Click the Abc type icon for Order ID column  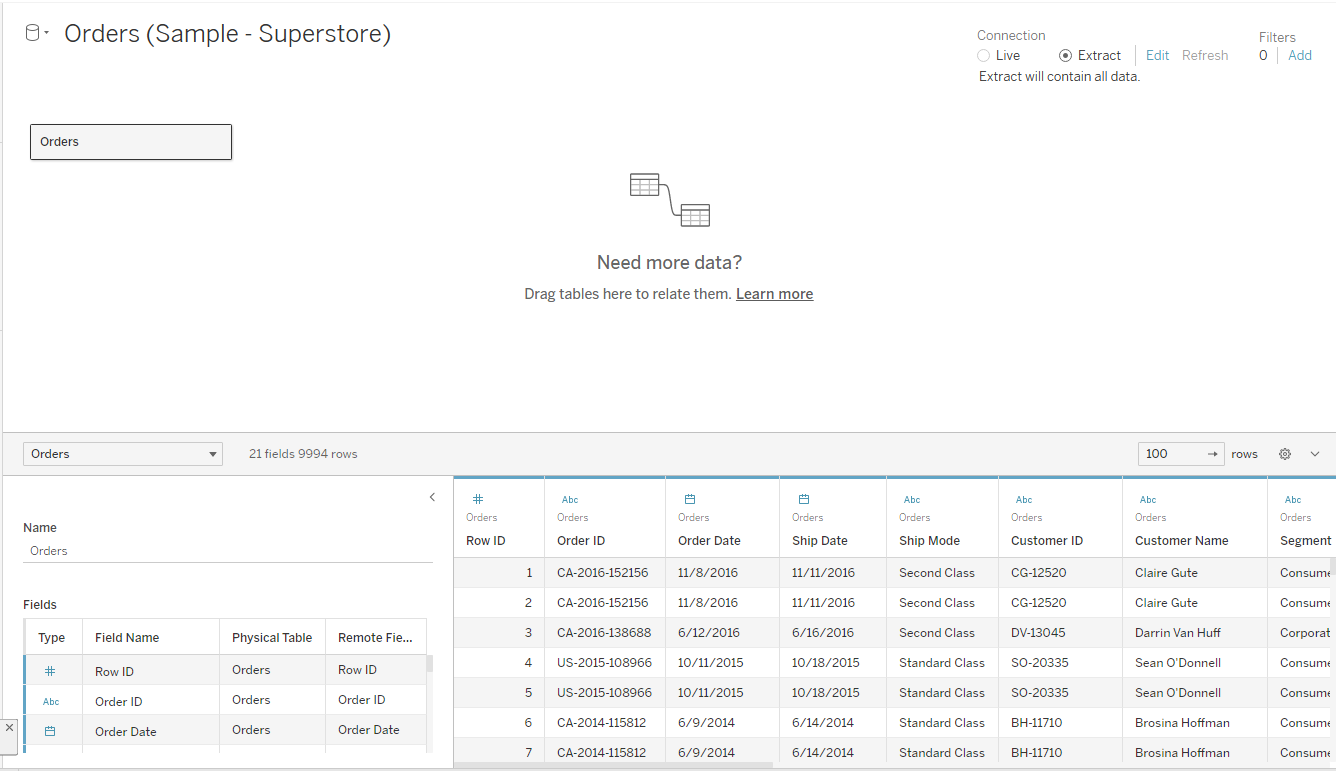click(x=570, y=499)
